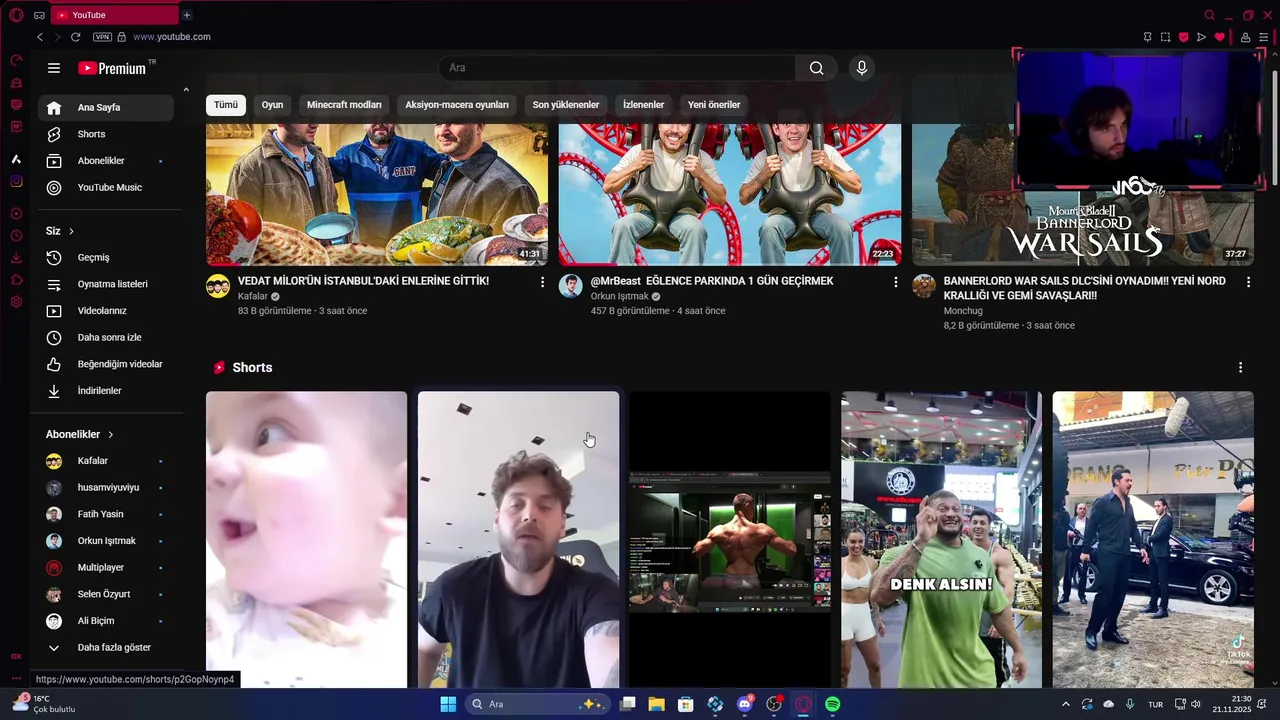Viewport: 1280px width, 720px height.
Task: Select İzlenenler filter chip
Action: (x=643, y=105)
